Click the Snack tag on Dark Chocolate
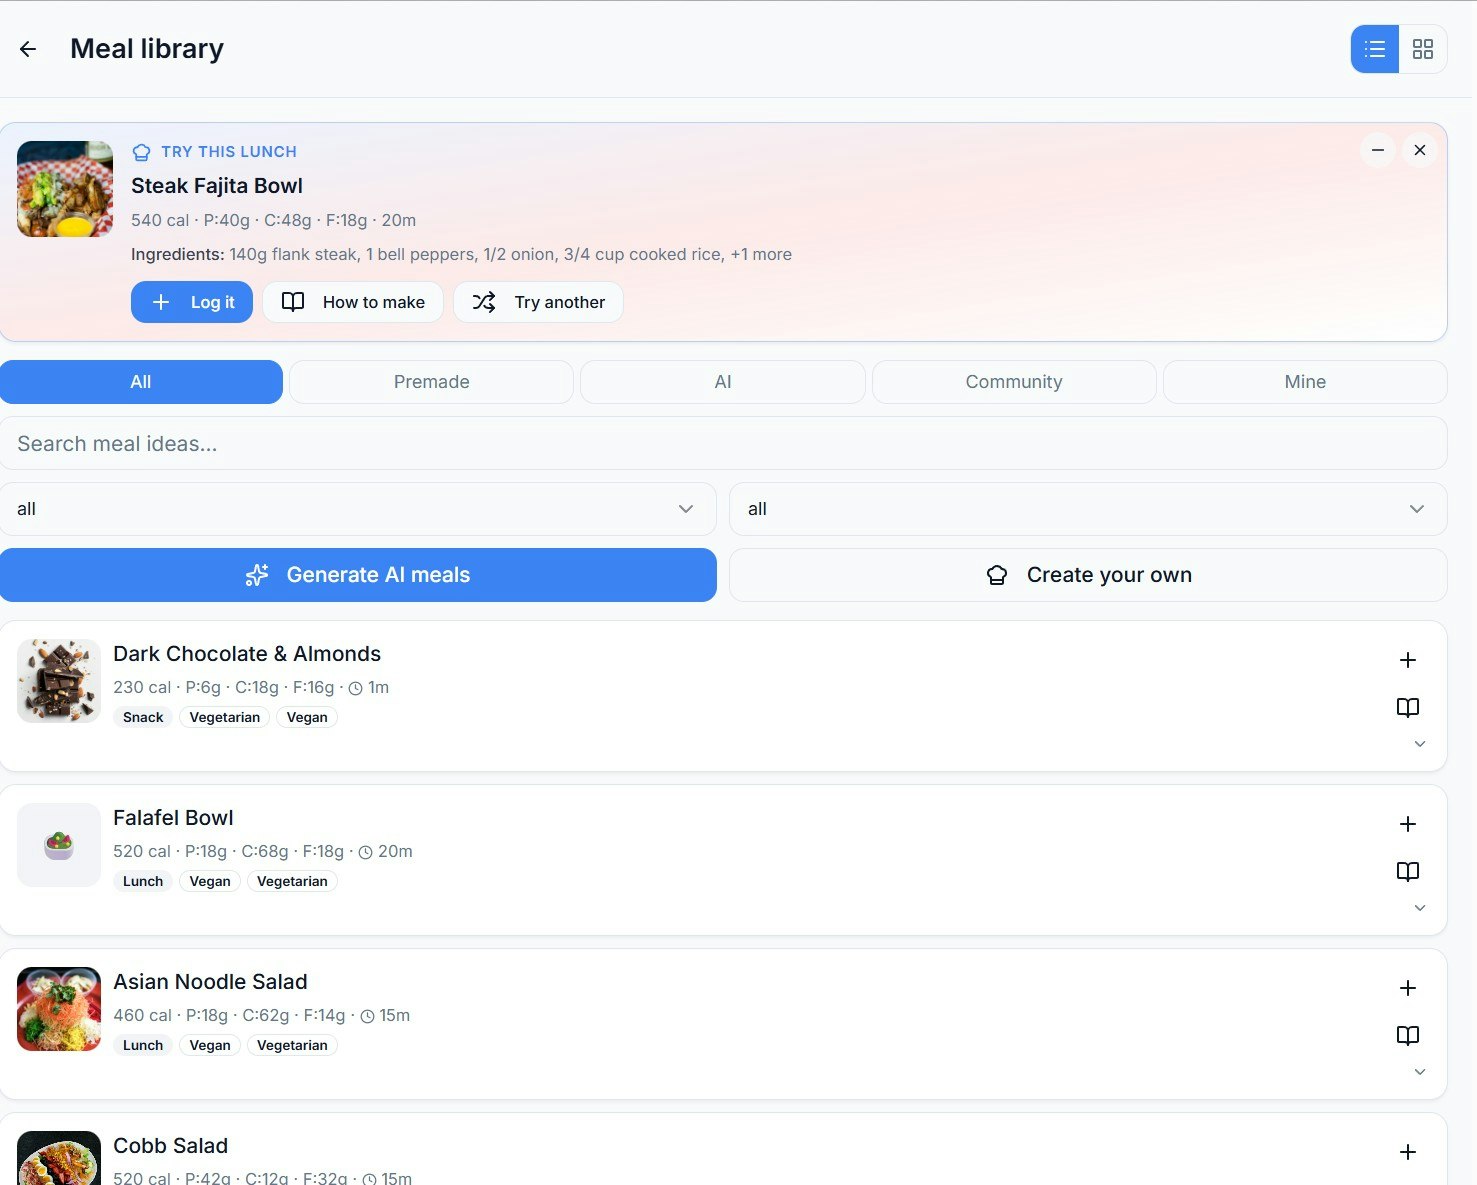This screenshot has width=1477, height=1185. pos(143,717)
